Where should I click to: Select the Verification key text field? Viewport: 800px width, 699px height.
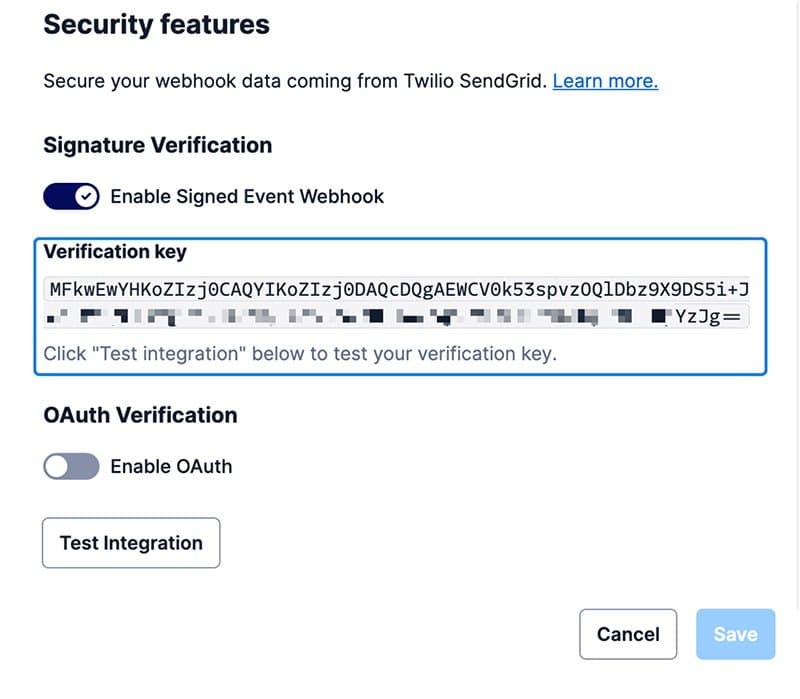click(400, 305)
